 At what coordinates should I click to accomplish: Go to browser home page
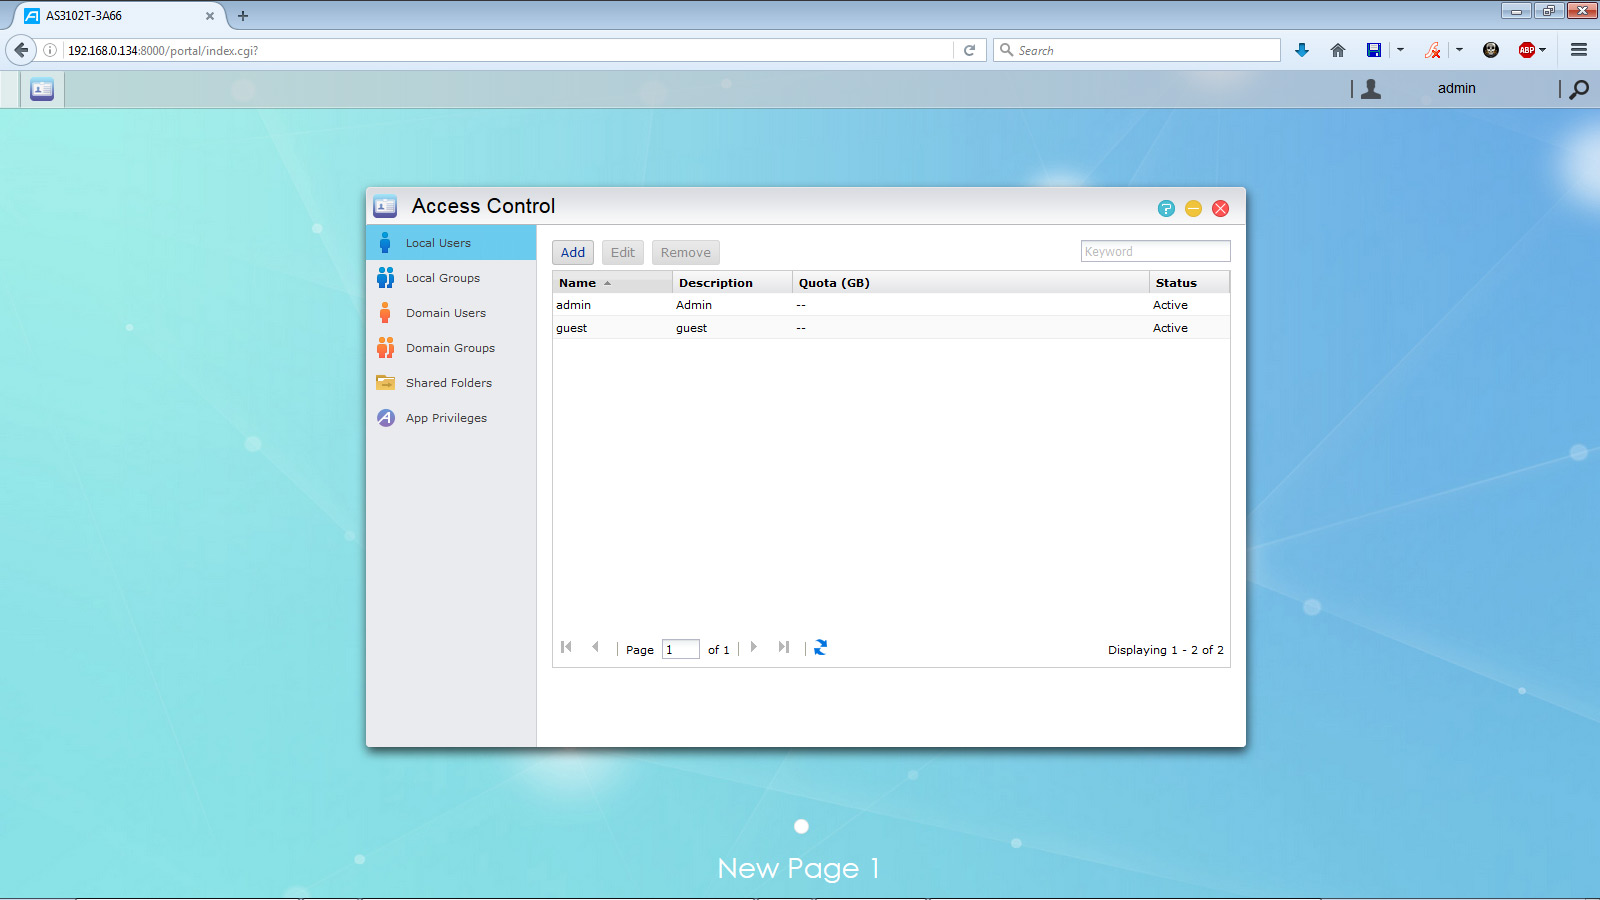tap(1338, 50)
